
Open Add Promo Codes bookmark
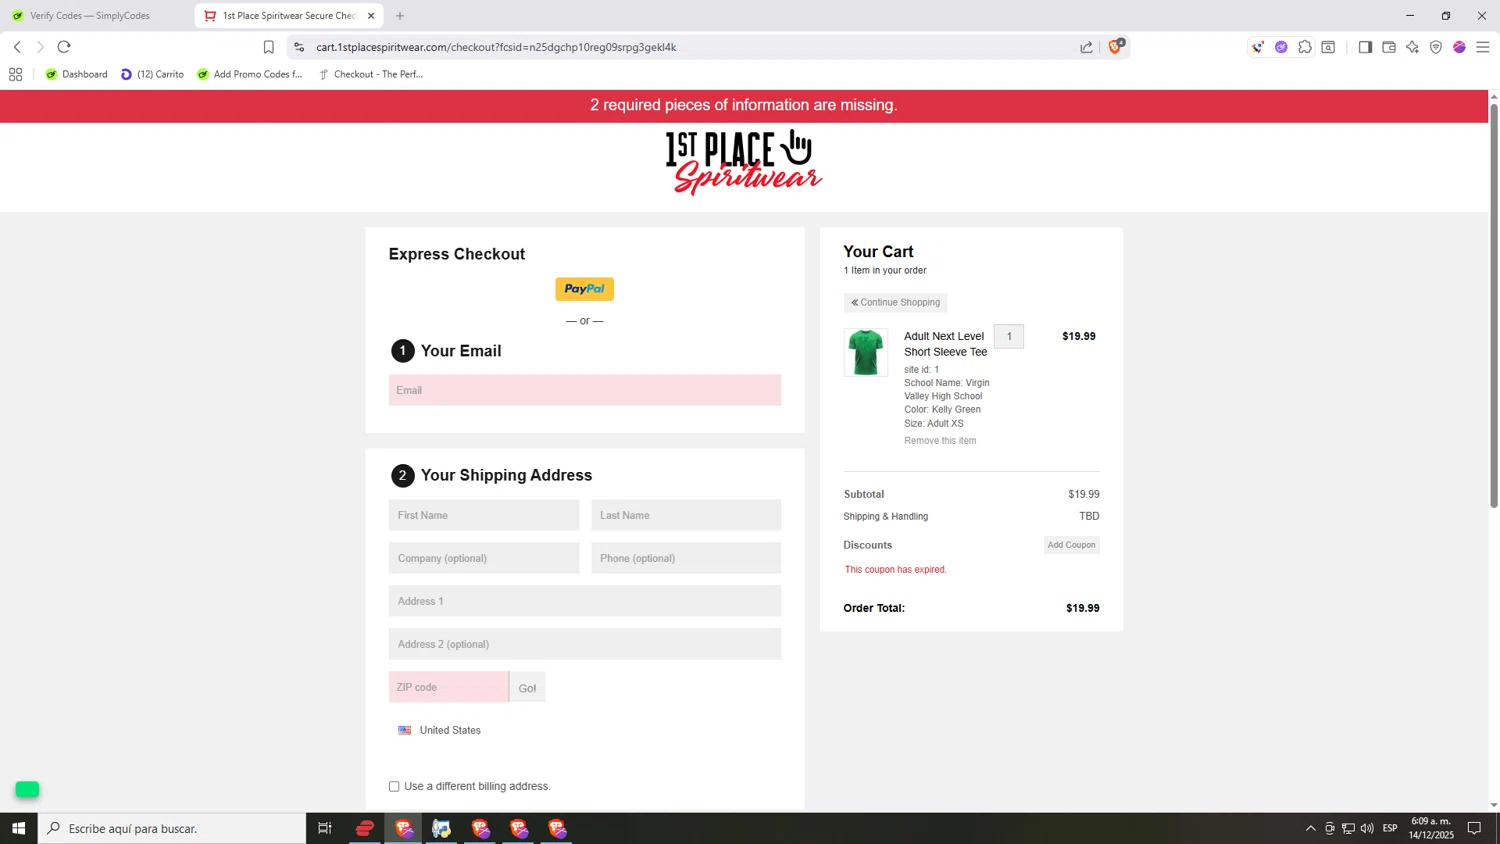click(x=250, y=74)
